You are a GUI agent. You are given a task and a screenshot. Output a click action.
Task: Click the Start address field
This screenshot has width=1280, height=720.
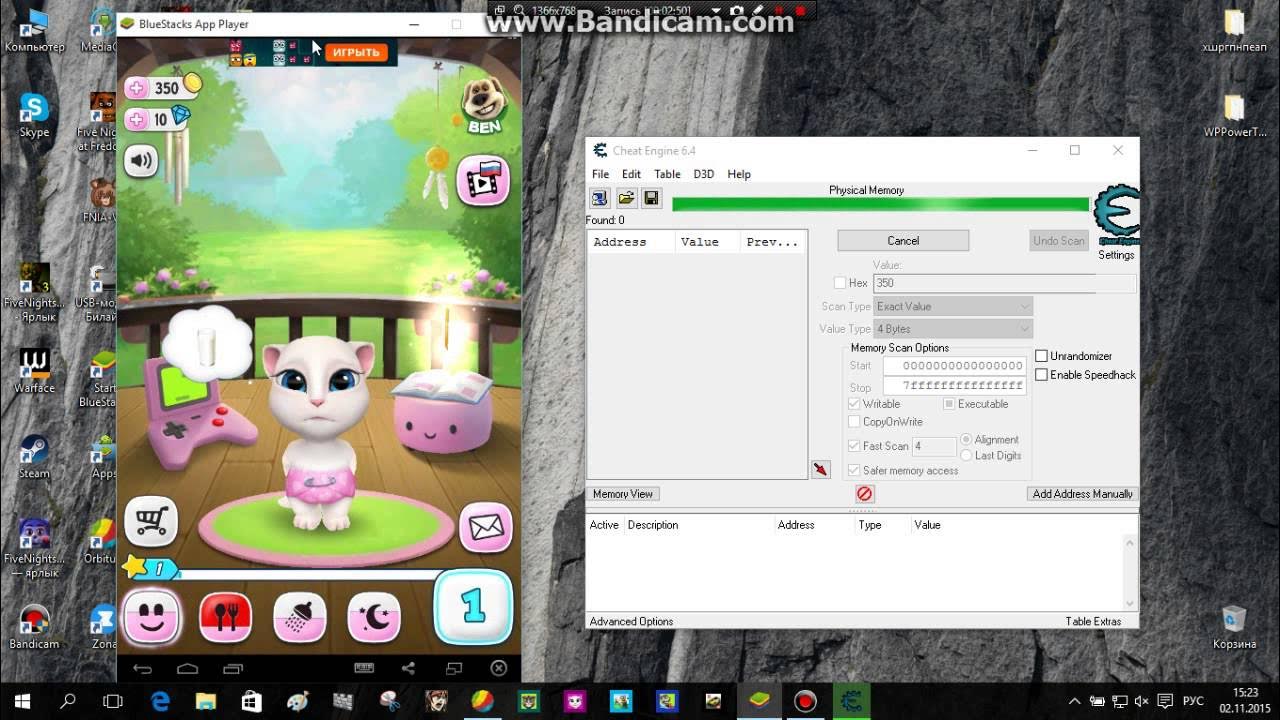coord(954,366)
